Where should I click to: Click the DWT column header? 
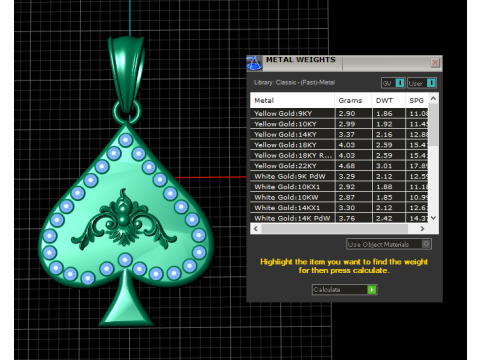coord(388,100)
